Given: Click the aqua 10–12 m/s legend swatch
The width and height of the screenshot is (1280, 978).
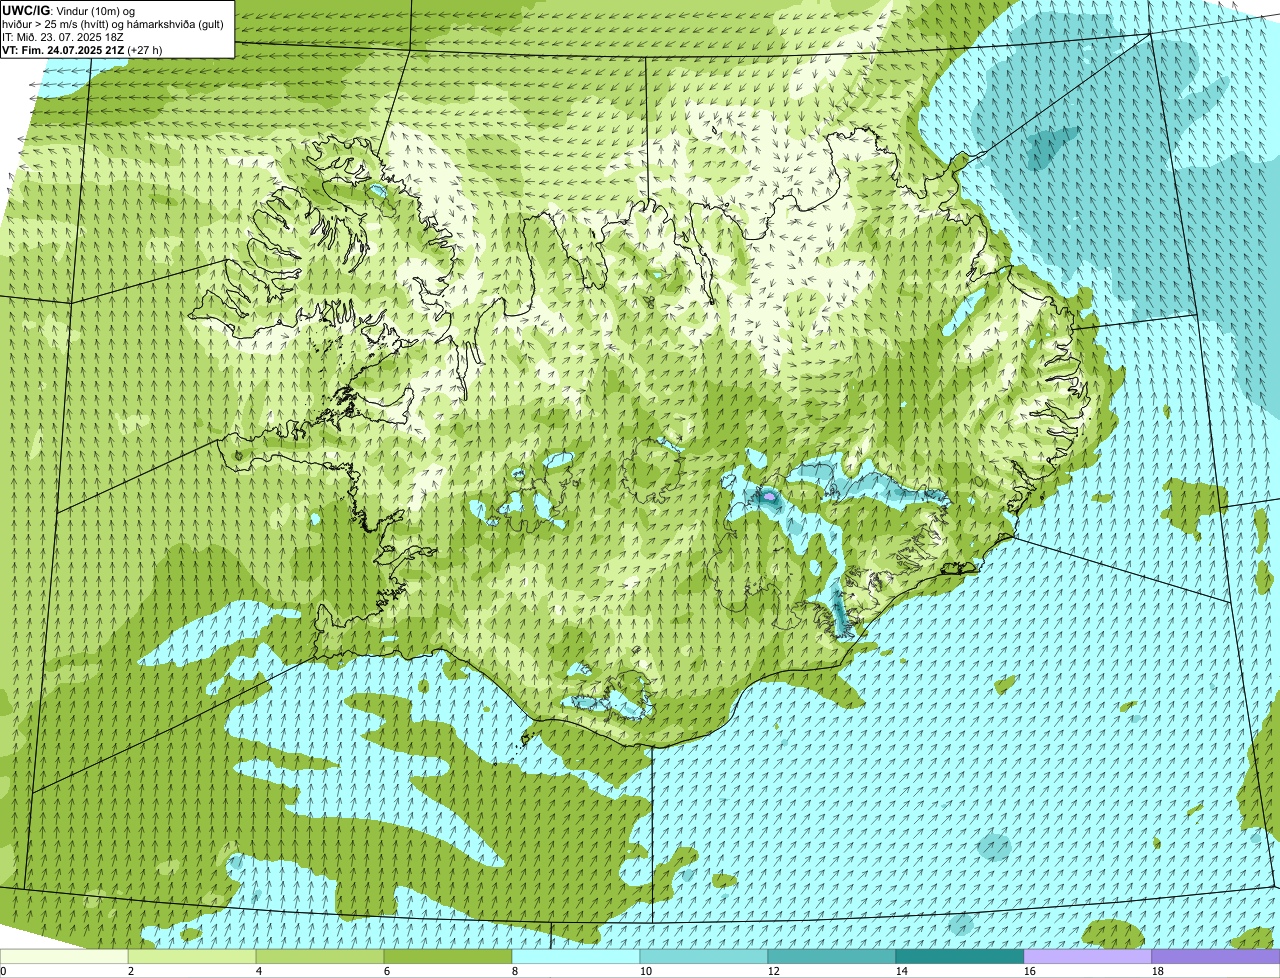Looking at the screenshot, I should pyautogui.click(x=704, y=956).
